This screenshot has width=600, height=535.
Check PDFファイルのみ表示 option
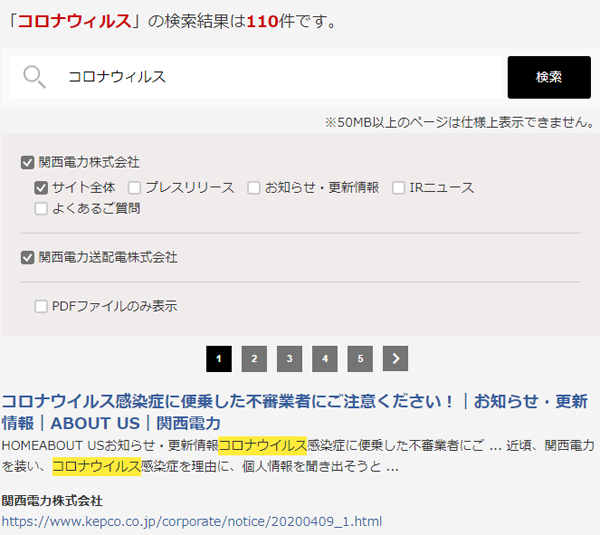click(41, 307)
